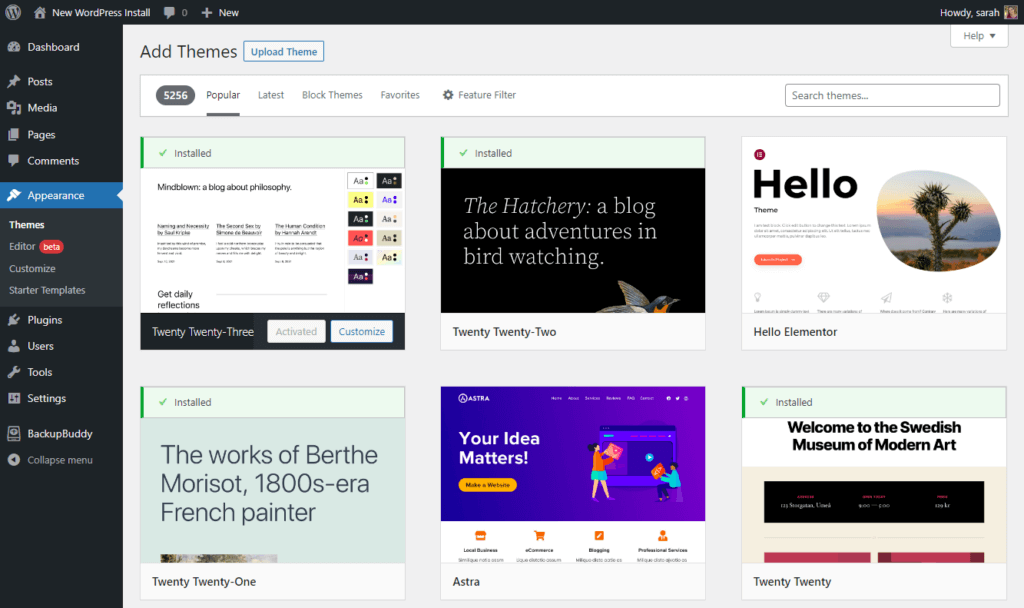Screen dimensions: 1024x608
Task: Switch to the Block Themes tab
Action: [x=332, y=95]
